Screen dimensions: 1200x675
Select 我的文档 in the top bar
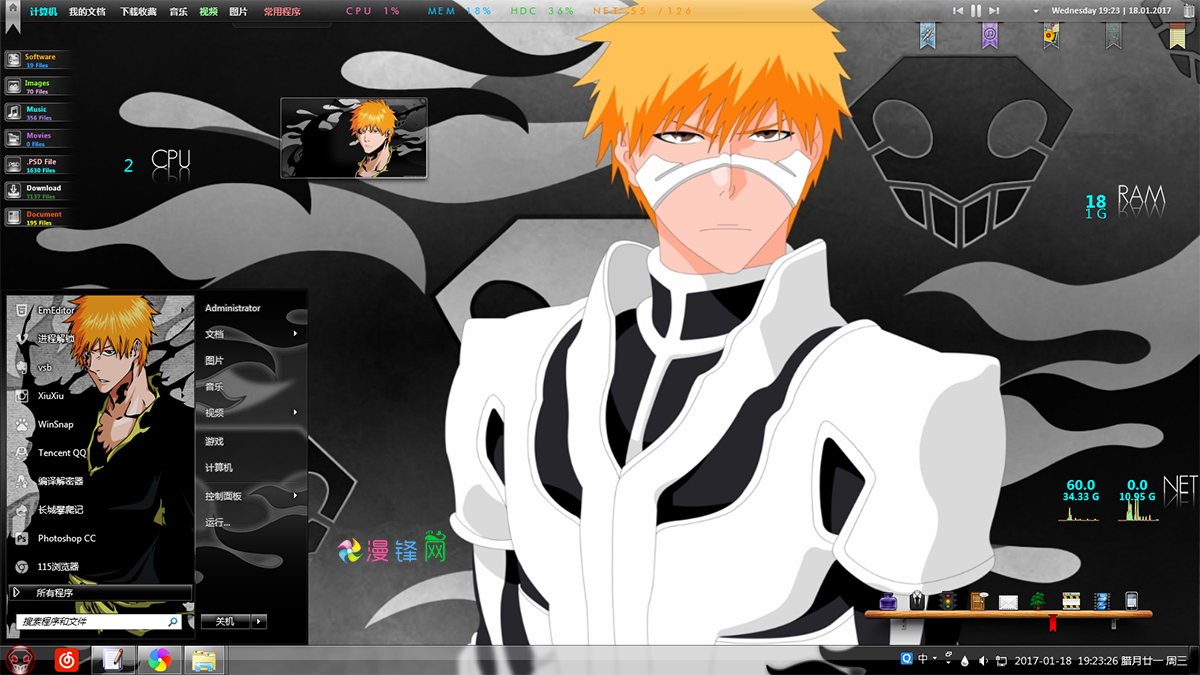[87, 11]
